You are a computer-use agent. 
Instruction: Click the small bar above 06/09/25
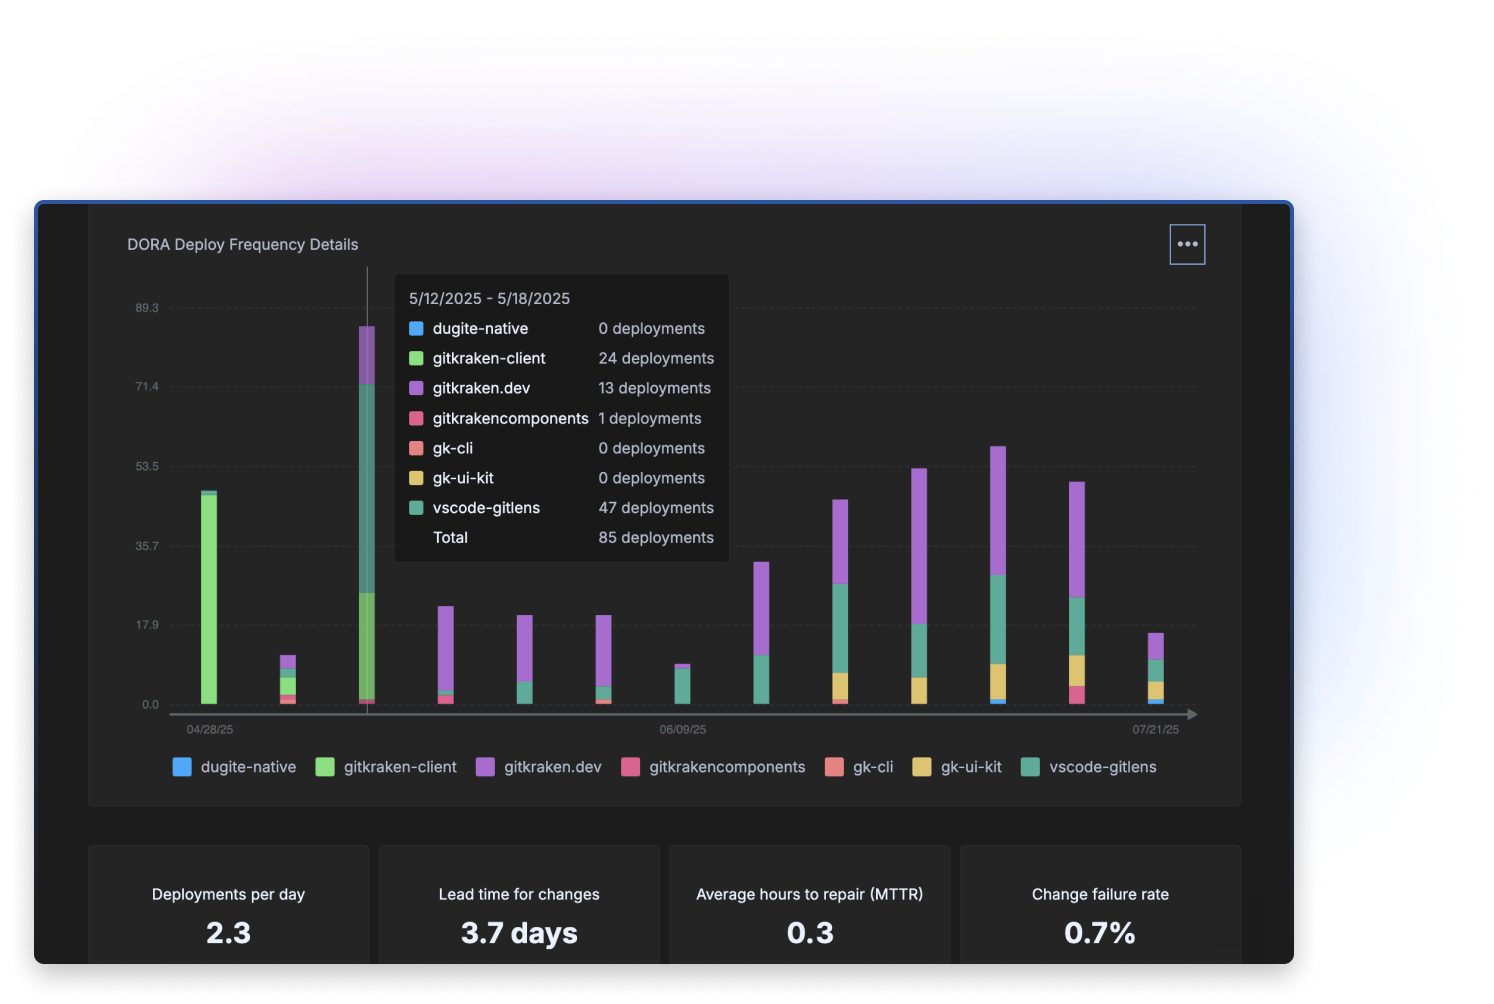pos(682,684)
